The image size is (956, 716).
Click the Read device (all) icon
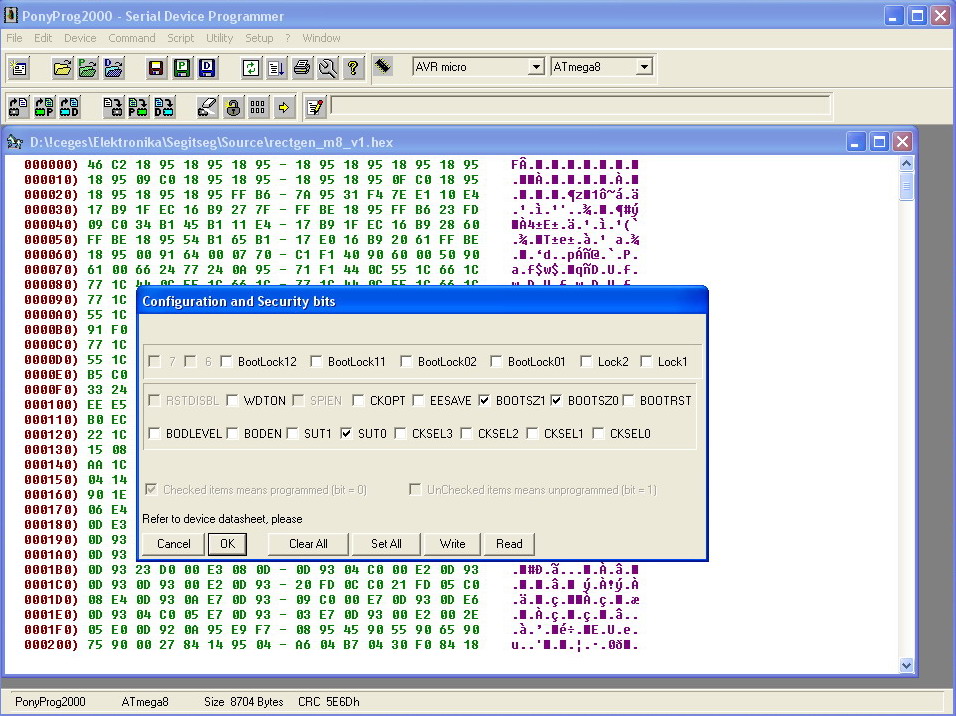click(18, 107)
